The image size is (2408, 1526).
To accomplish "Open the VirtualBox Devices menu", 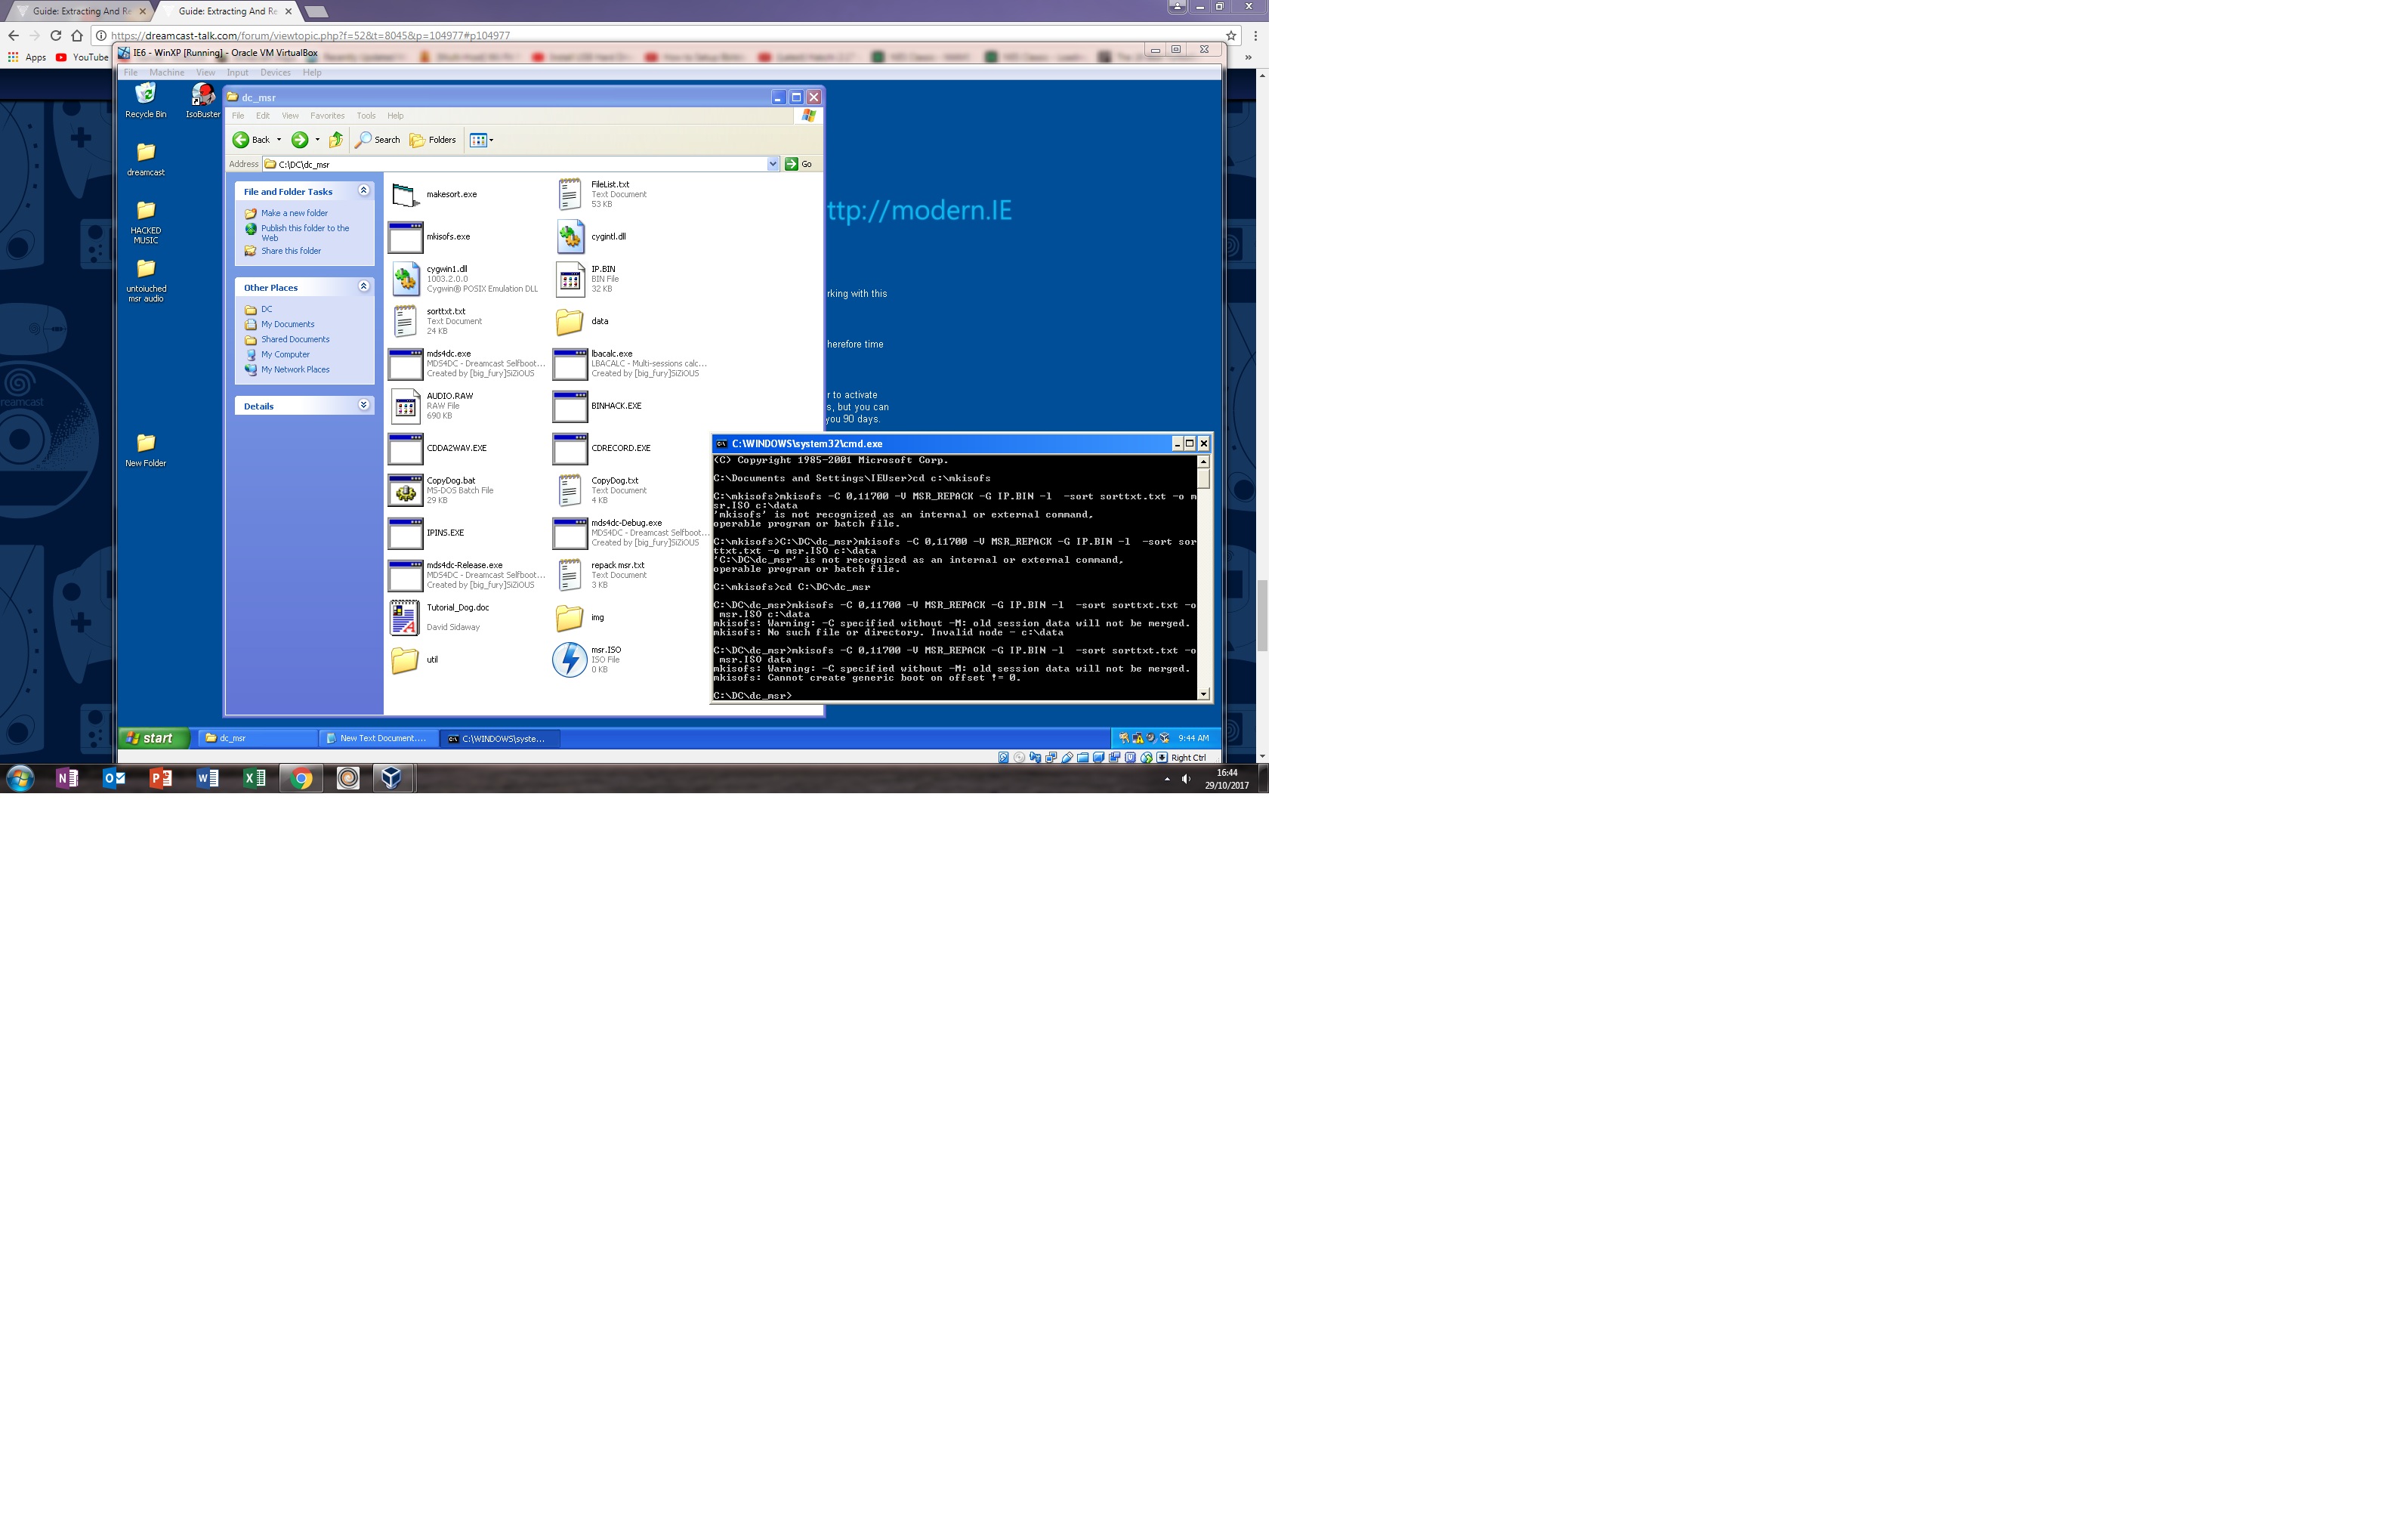I will (275, 72).
